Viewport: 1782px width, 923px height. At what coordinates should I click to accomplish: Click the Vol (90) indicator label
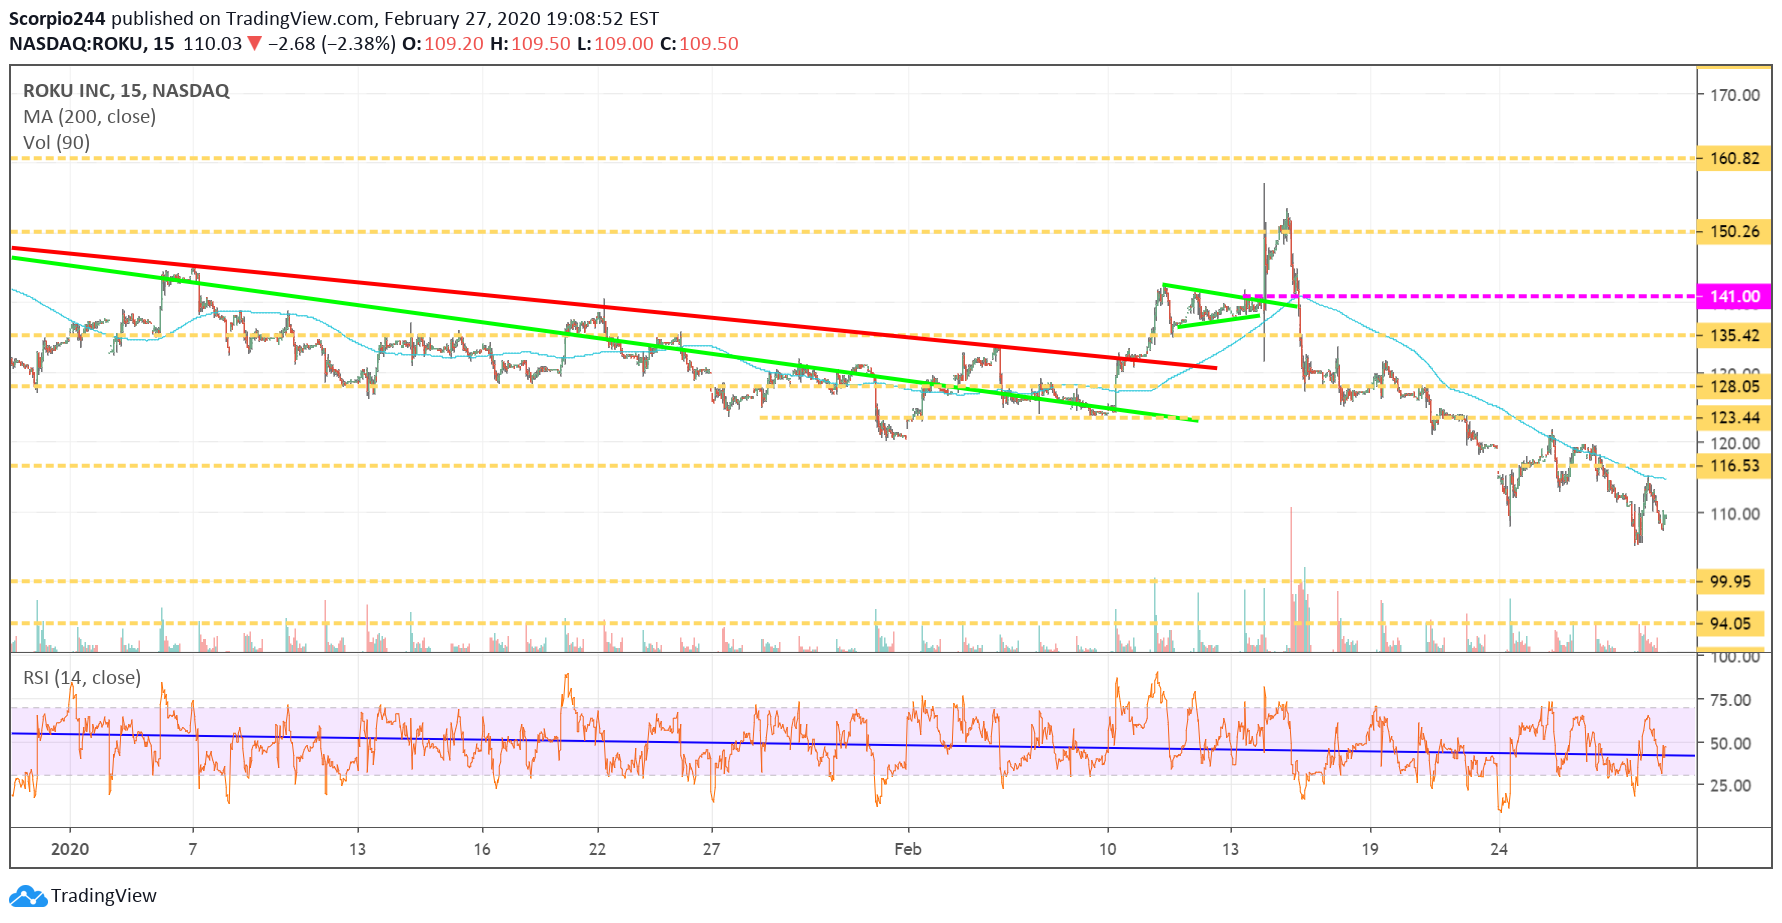click(56, 142)
